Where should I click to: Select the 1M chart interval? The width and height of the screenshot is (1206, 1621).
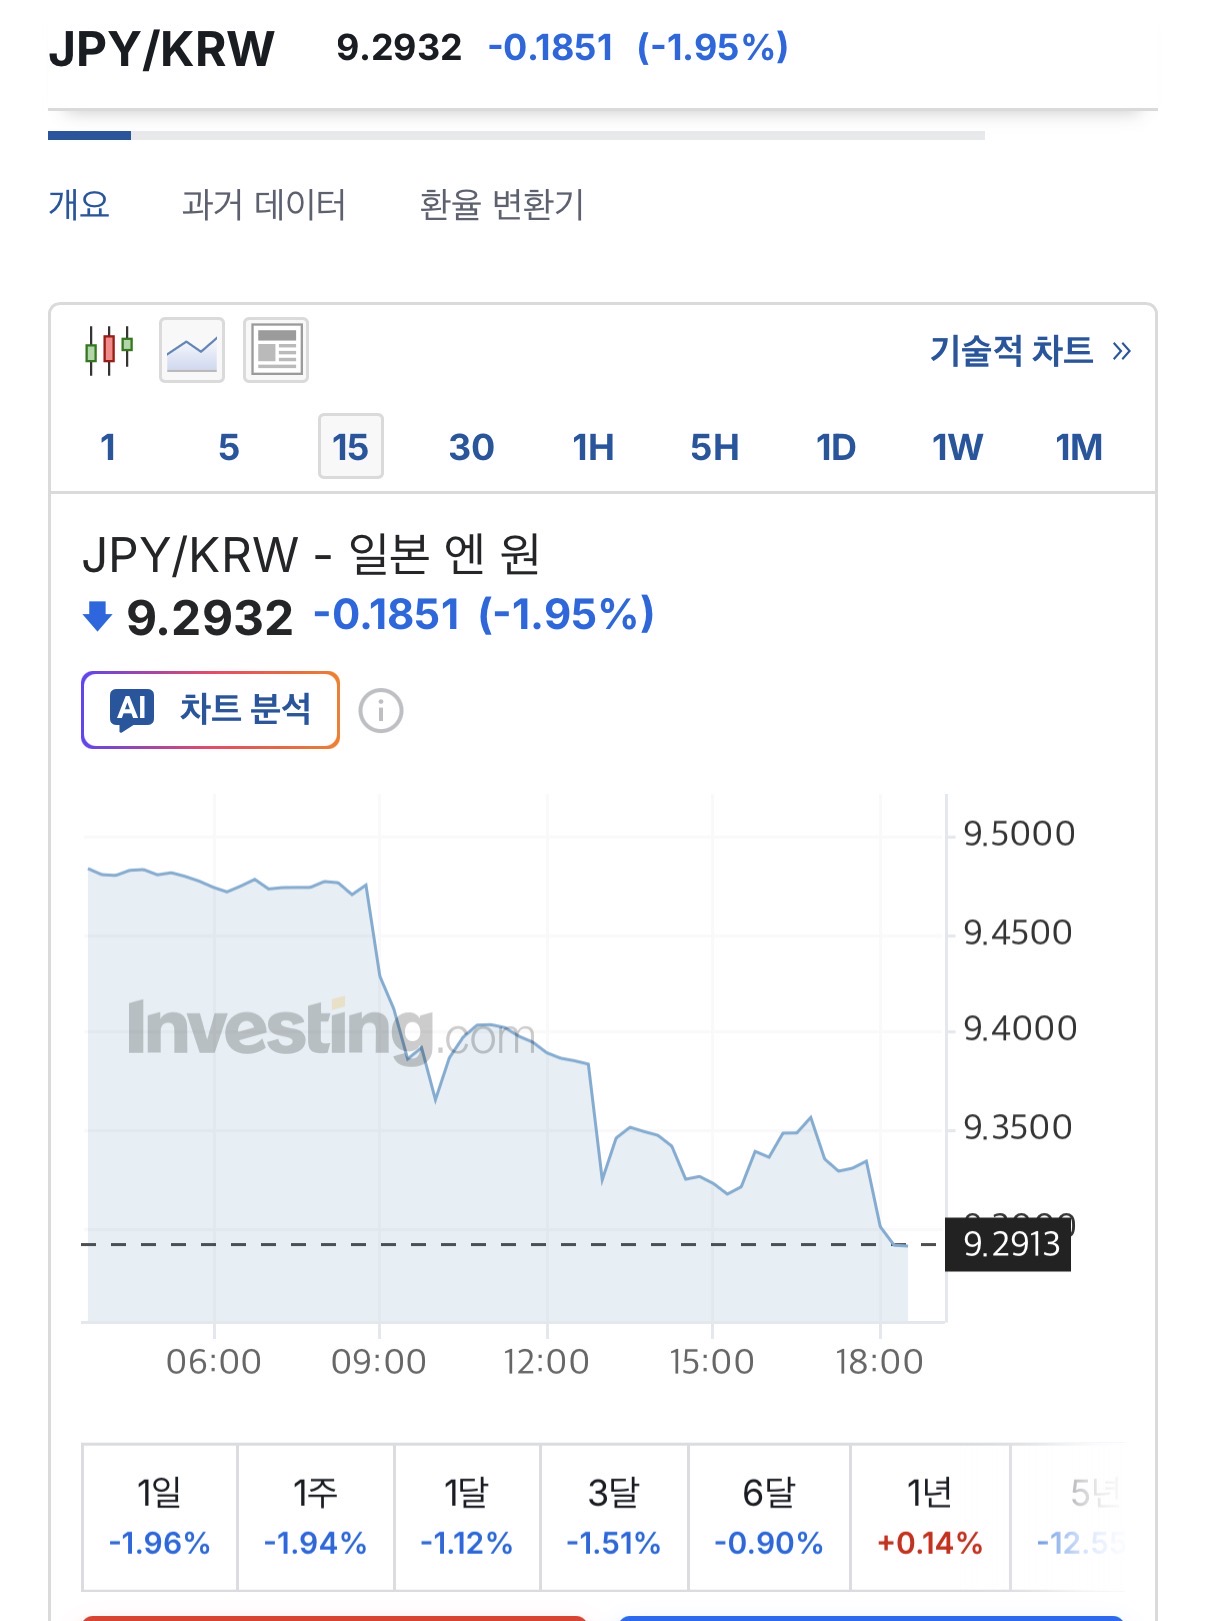pyautogui.click(x=1079, y=447)
